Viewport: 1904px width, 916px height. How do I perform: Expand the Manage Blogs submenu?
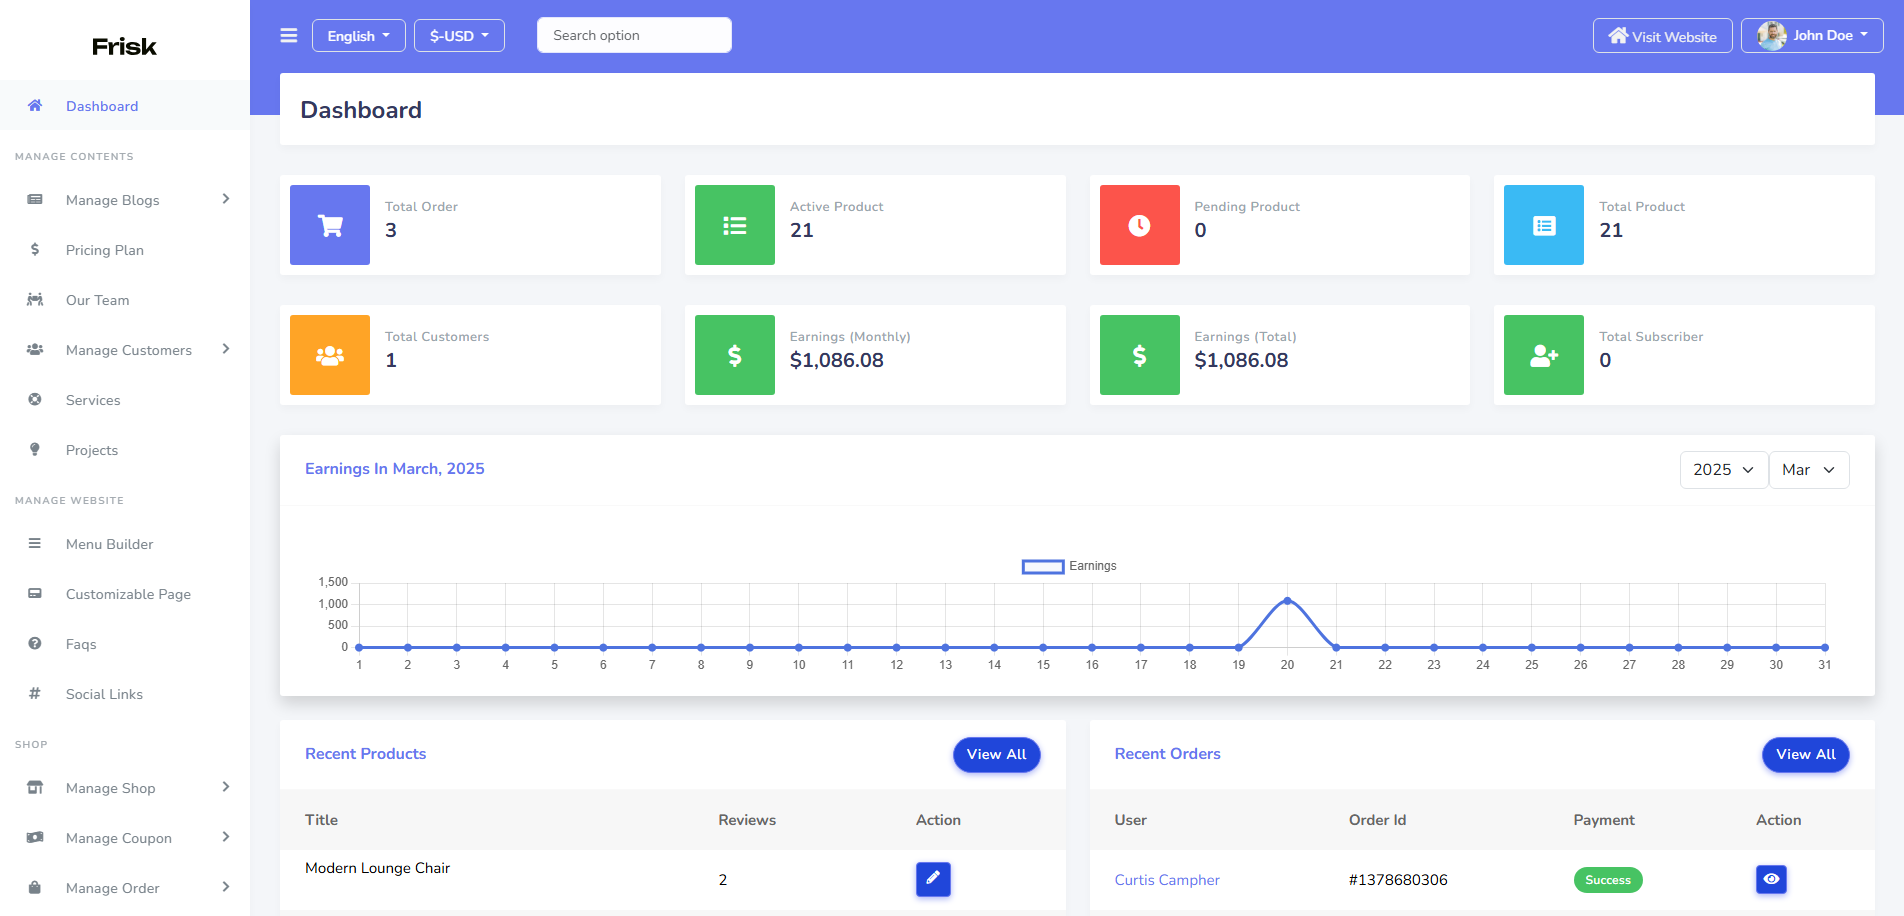[225, 199]
